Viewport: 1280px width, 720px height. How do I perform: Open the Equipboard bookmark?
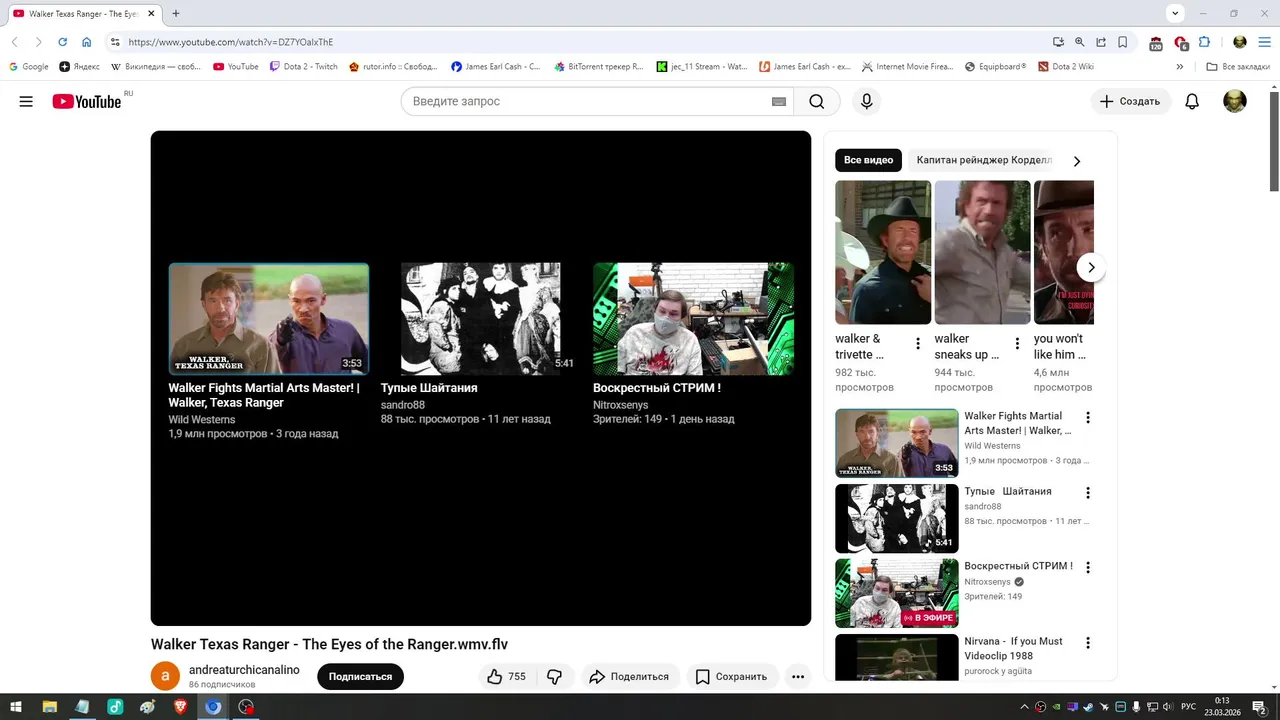(x=995, y=67)
